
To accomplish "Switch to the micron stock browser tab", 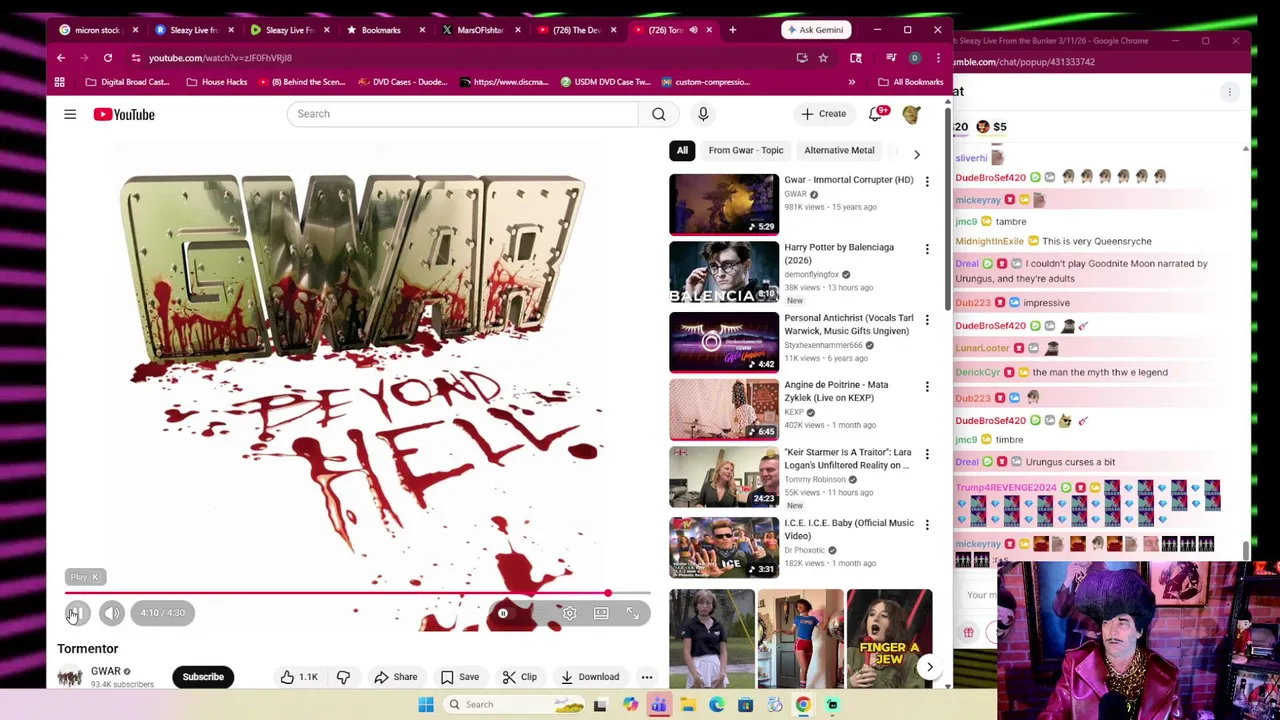I will pos(98,30).
